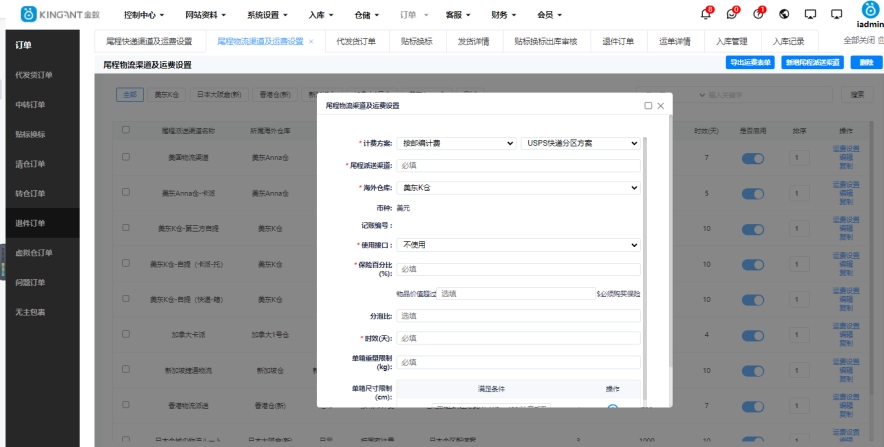
Task: Toggle the enable switch in first row
Action: click(x=753, y=158)
